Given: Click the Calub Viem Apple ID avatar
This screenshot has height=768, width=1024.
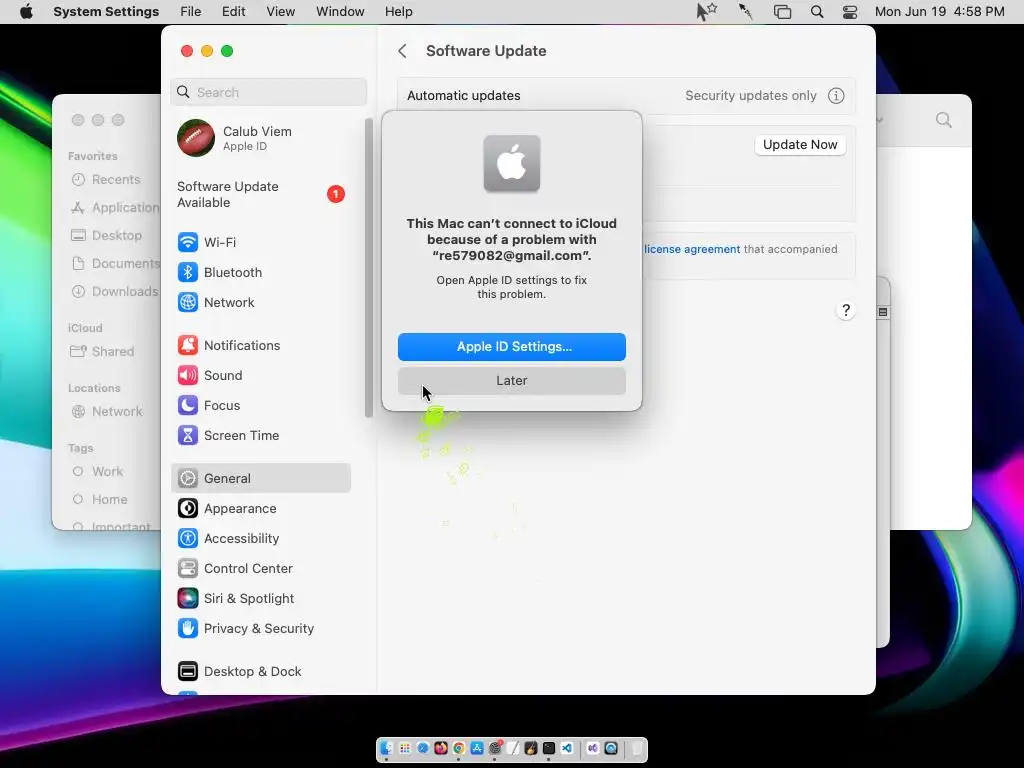Looking at the screenshot, I should coord(195,138).
